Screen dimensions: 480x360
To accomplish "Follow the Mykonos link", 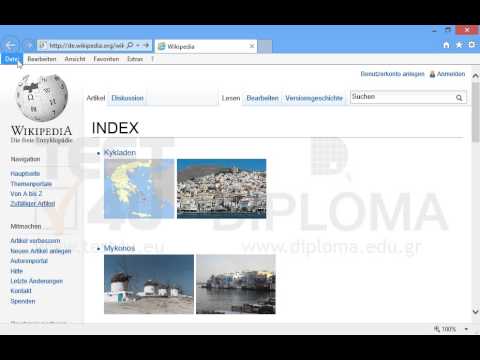I will [x=119, y=248].
